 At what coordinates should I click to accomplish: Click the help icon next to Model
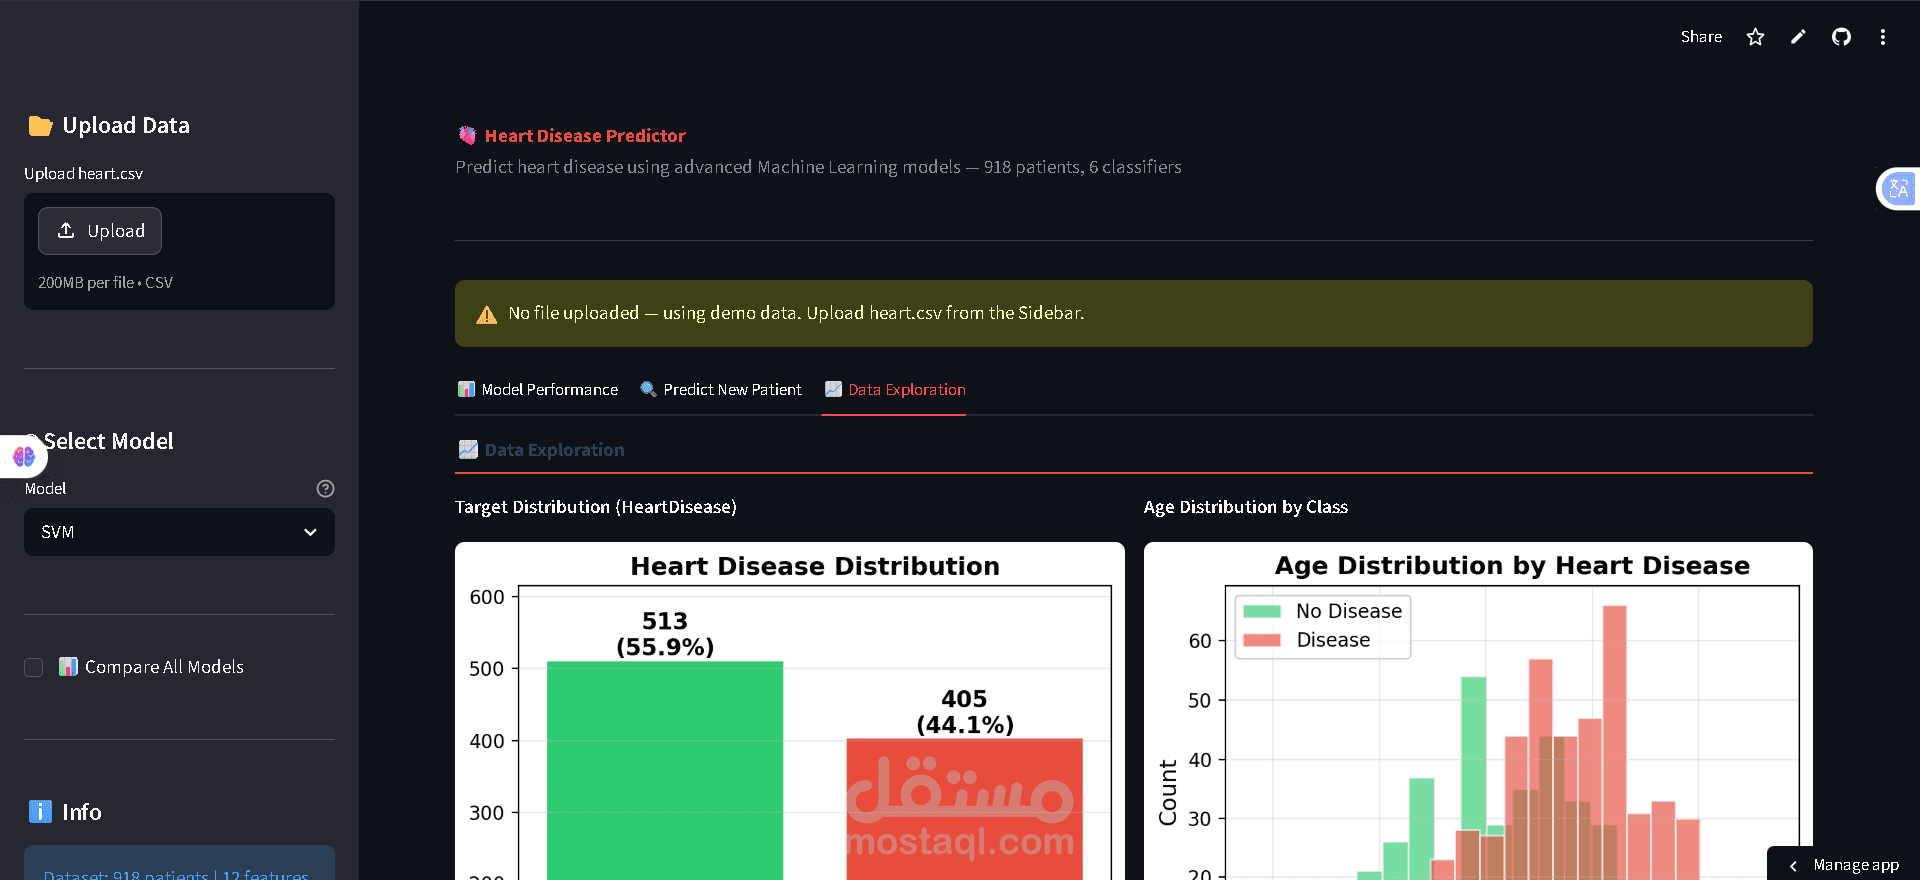[x=325, y=489]
